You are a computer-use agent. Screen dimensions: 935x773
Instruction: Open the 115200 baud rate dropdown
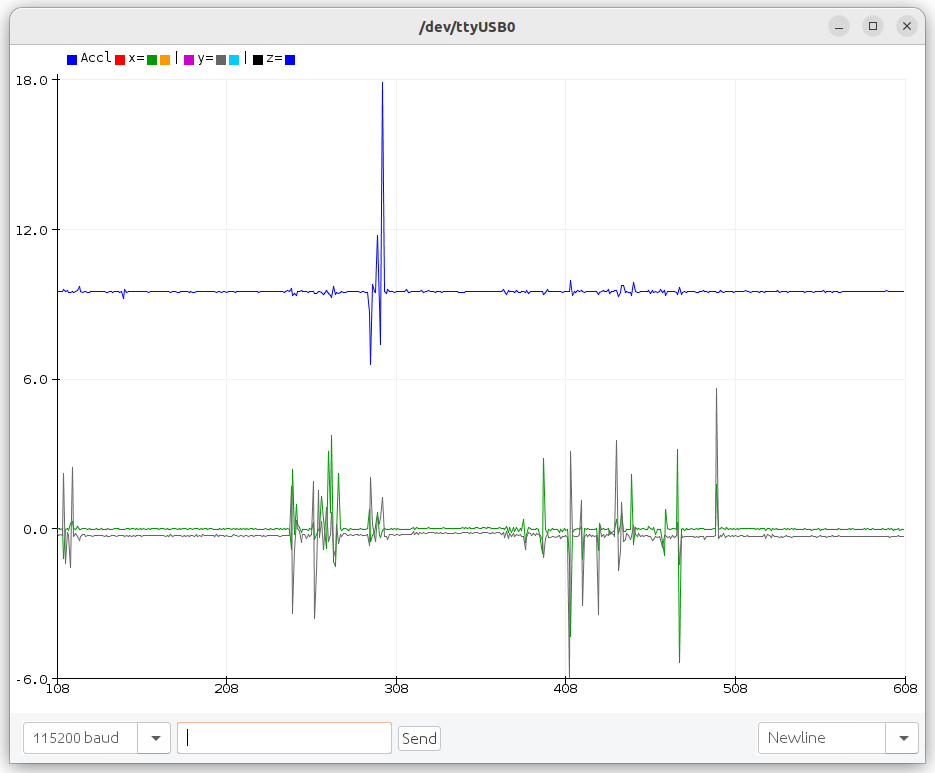click(x=97, y=738)
